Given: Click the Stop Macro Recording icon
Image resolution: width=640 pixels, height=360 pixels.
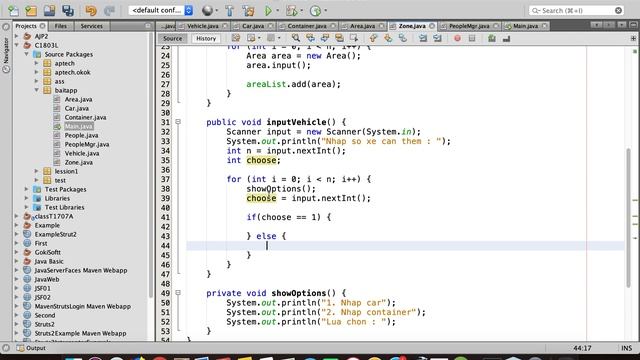Looking at the screenshot, I should (x=472, y=38).
